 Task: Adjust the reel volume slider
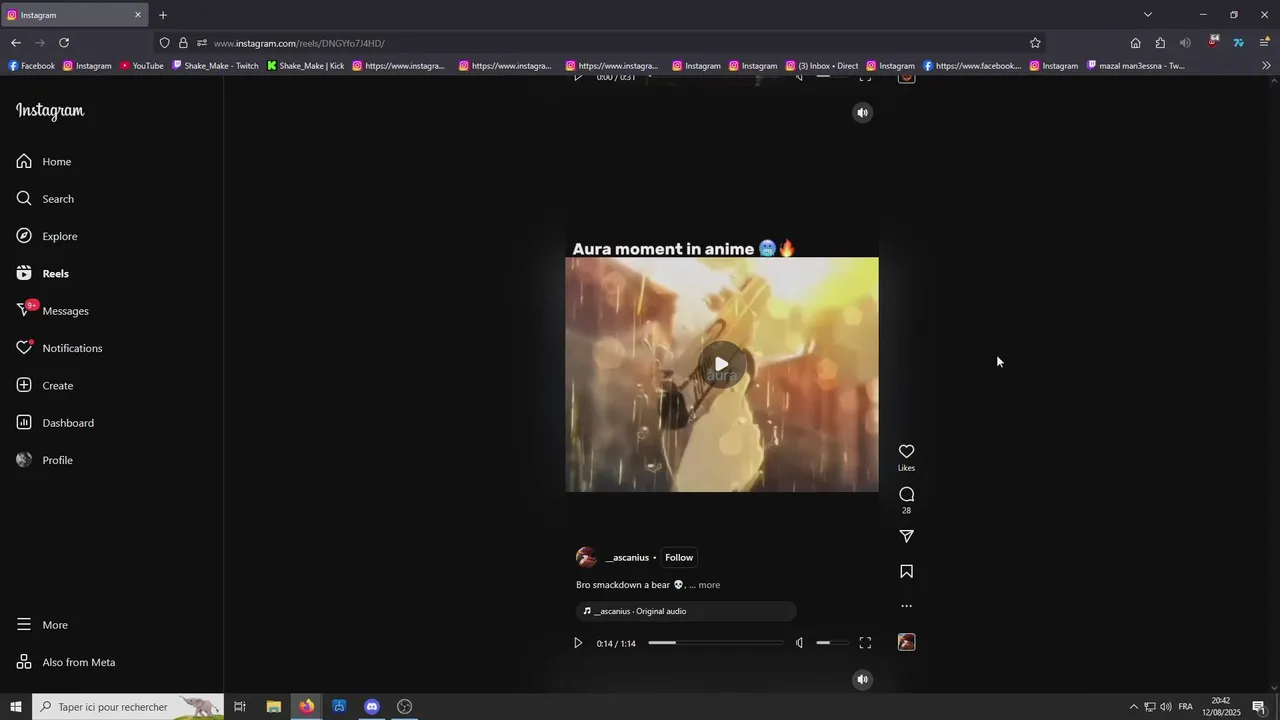(831, 643)
